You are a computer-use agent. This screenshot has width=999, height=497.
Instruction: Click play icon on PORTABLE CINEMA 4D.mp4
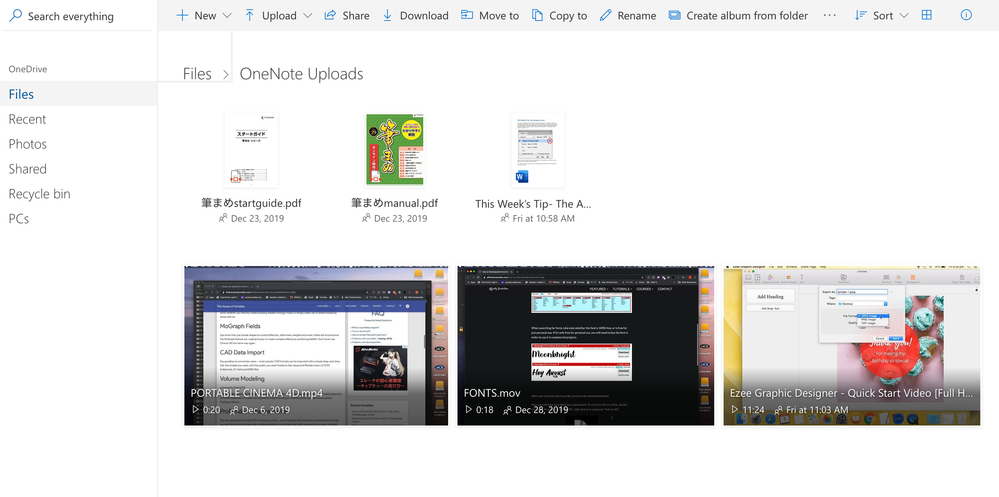tap(196, 410)
